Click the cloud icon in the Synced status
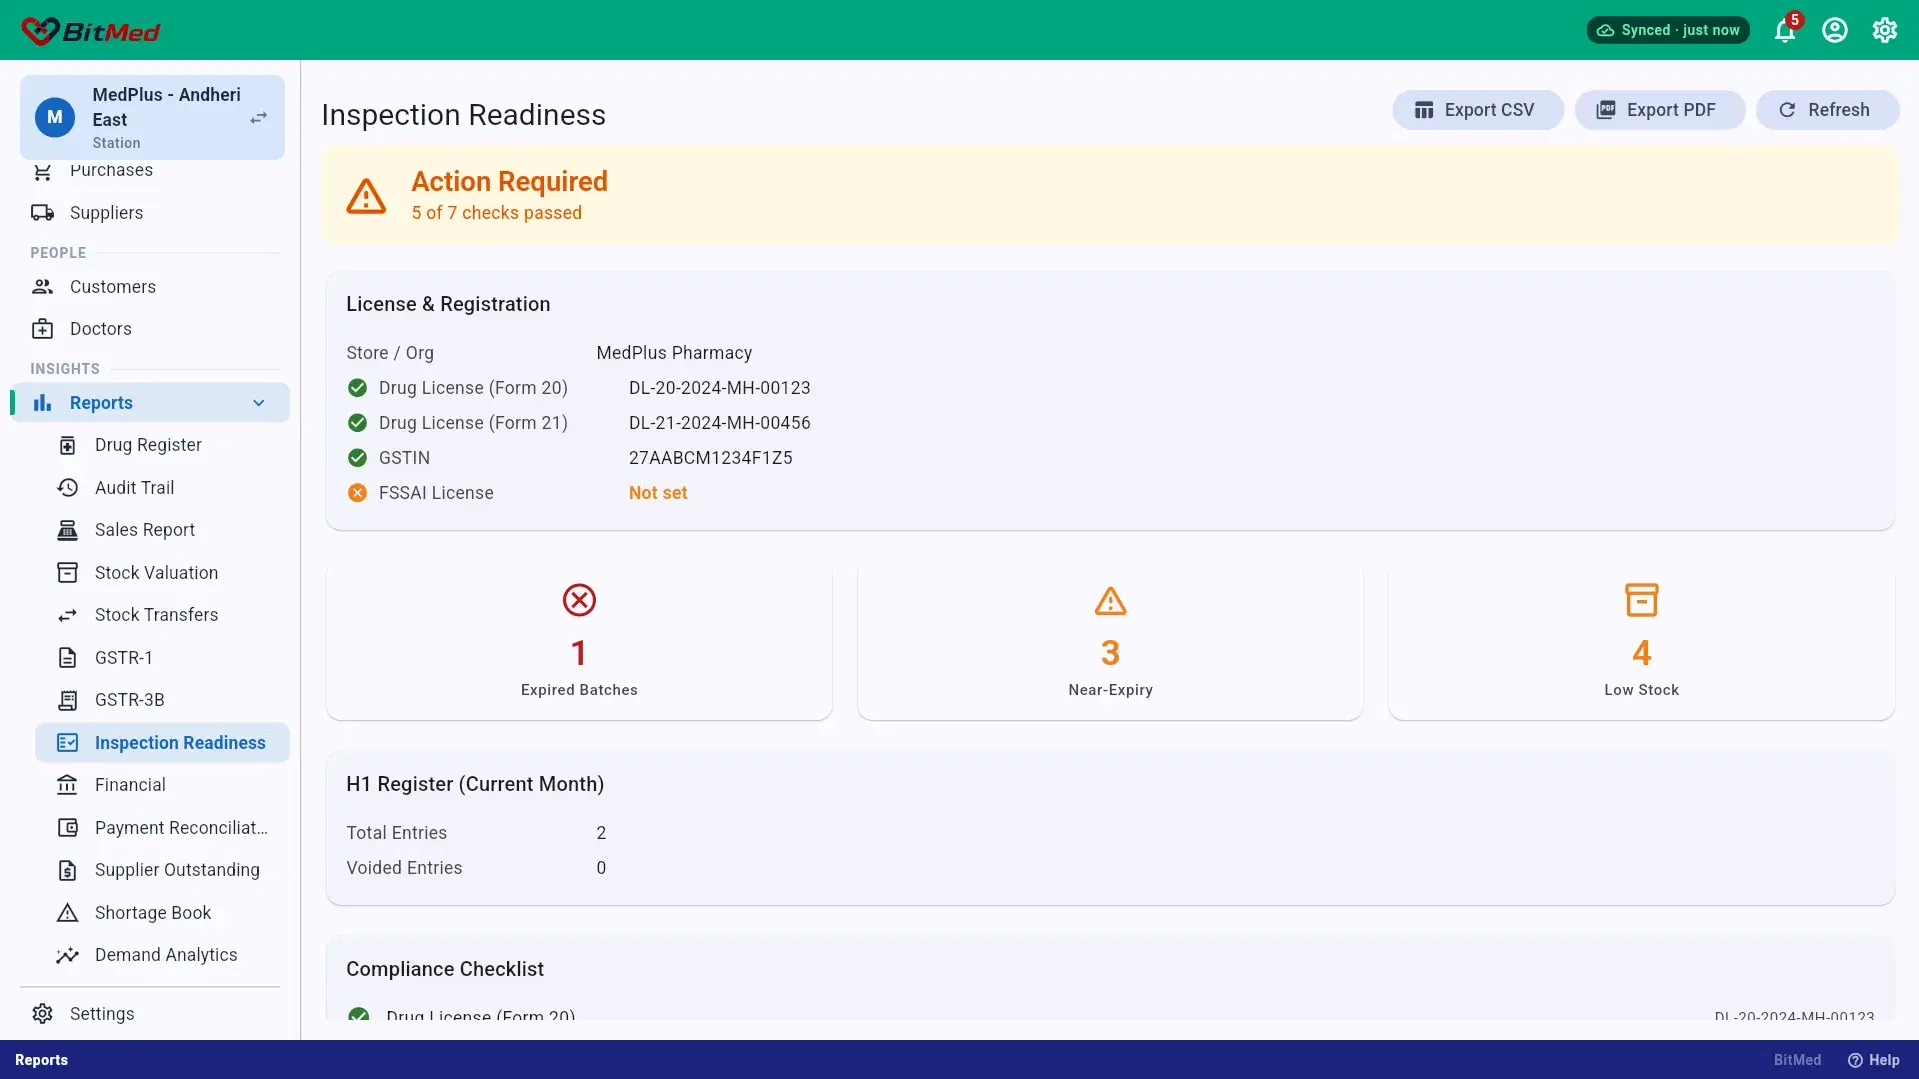This screenshot has width=1919, height=1079. point(1605,30)
